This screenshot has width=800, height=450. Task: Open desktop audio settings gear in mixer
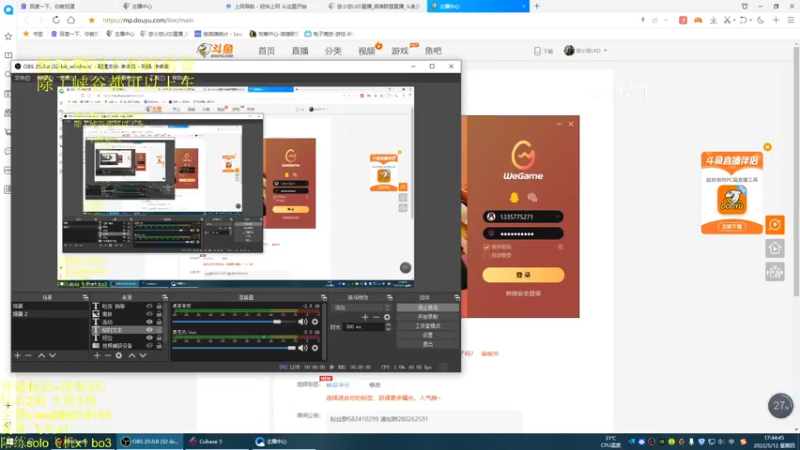pos(315,321)
